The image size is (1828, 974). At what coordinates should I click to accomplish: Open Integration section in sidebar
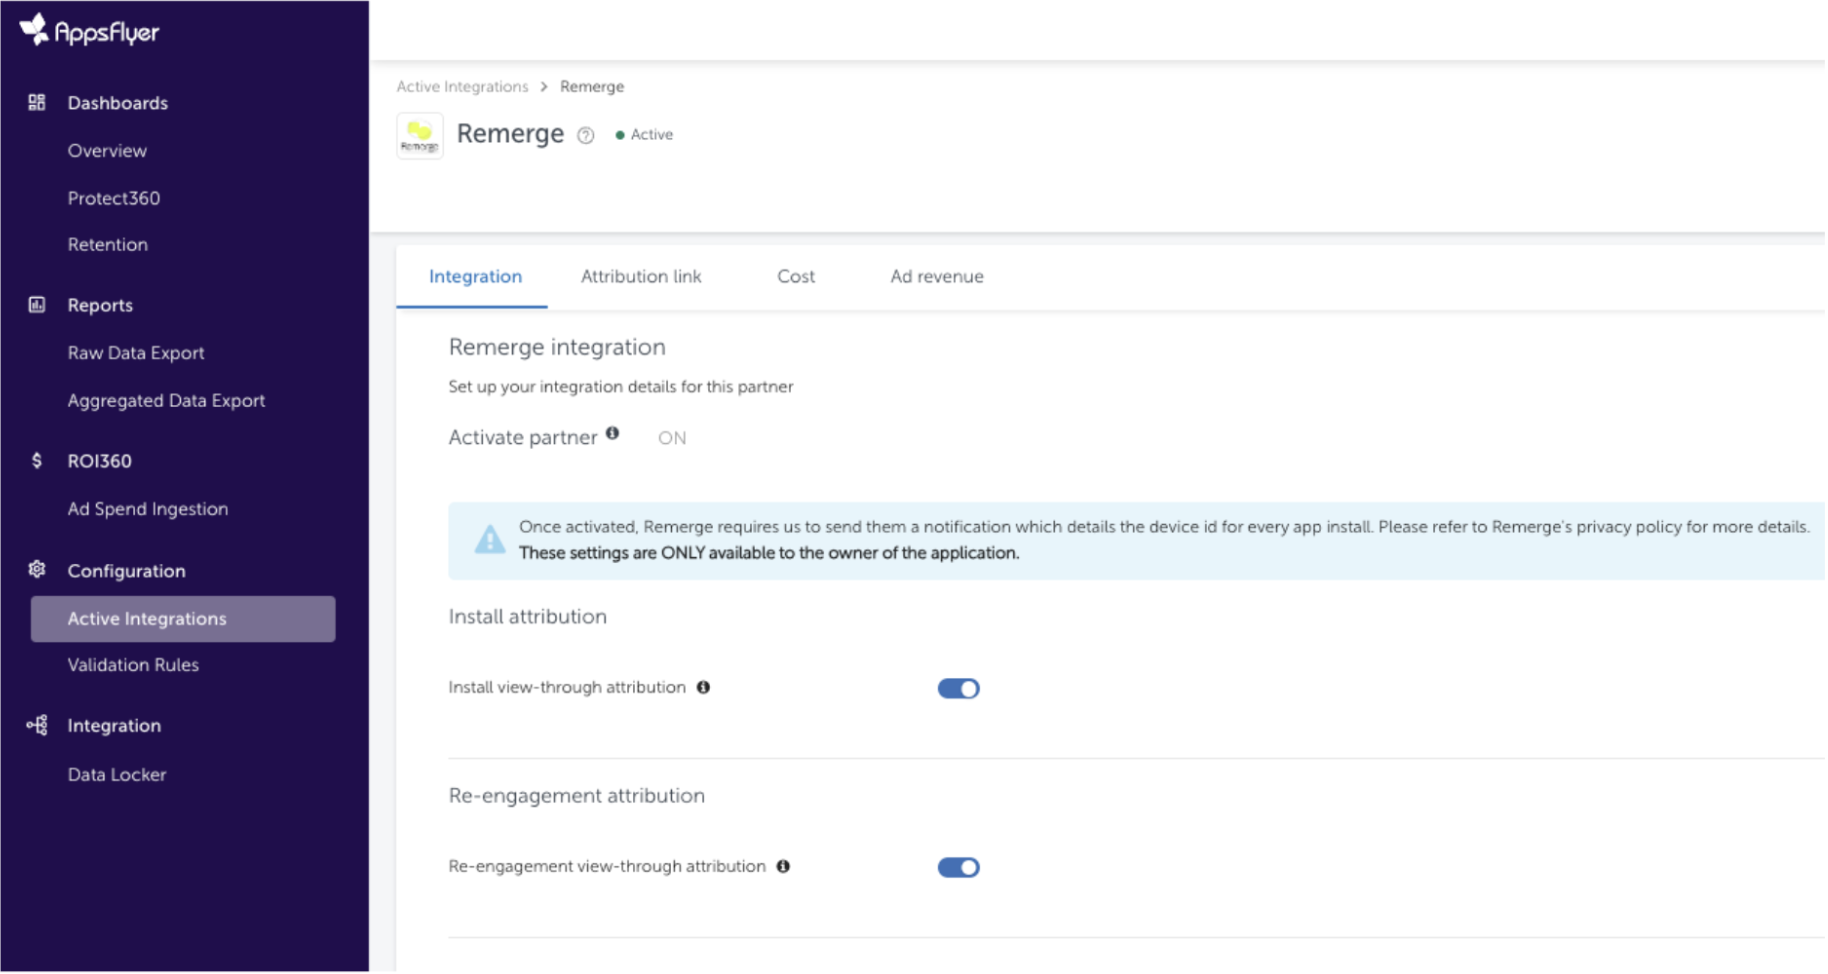pyautogui.click(x=114, y=726)
